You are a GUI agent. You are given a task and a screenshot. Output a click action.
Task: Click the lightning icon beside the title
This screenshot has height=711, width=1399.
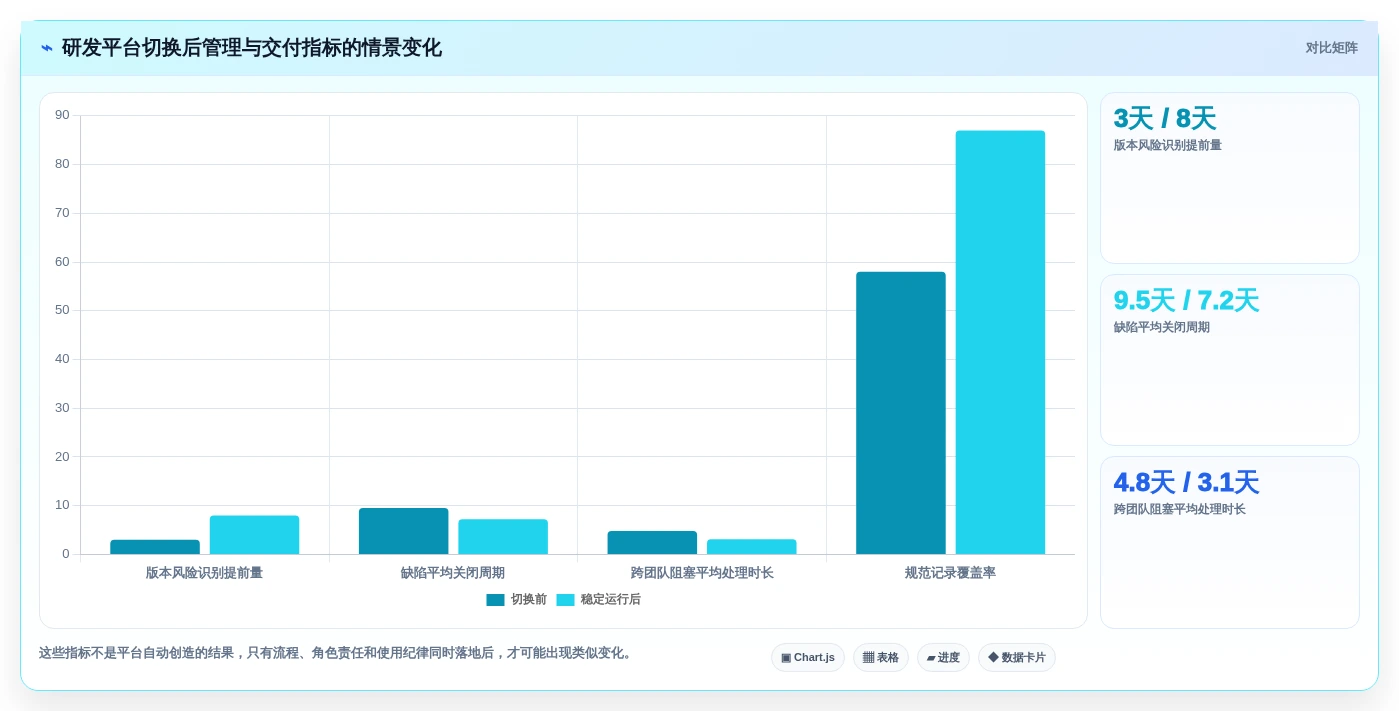pyautogui.click(x=47, y=48)
